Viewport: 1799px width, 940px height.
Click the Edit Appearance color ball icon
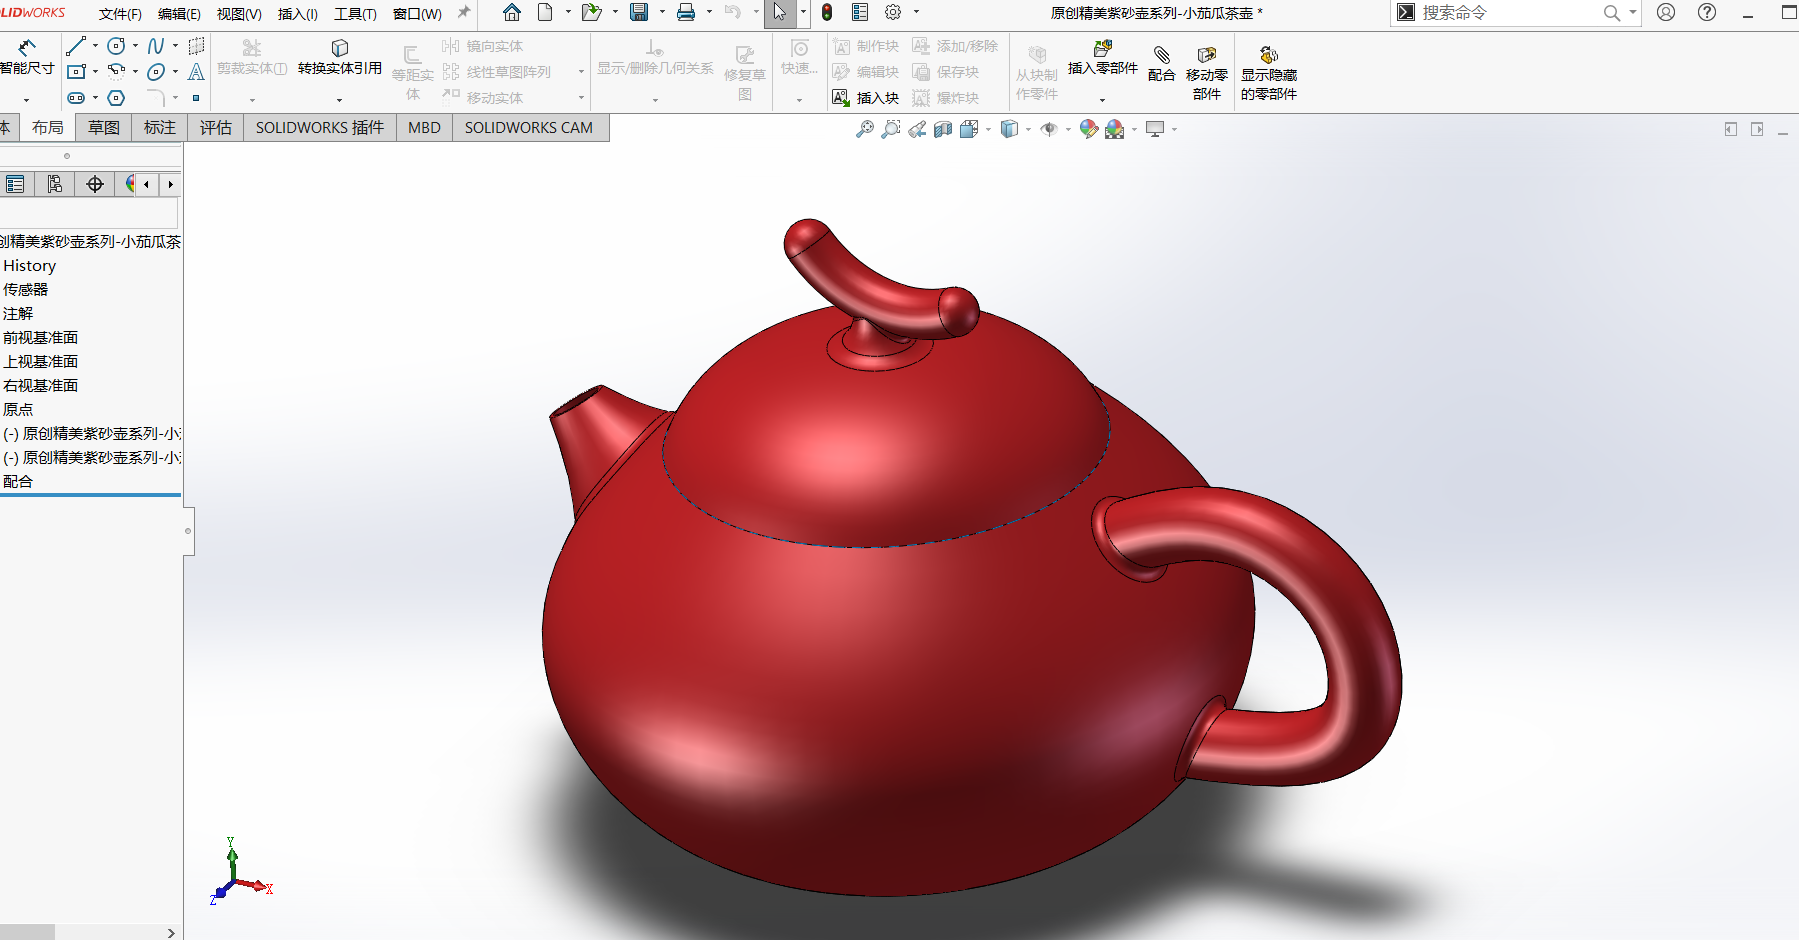[x=1089, y=129]
